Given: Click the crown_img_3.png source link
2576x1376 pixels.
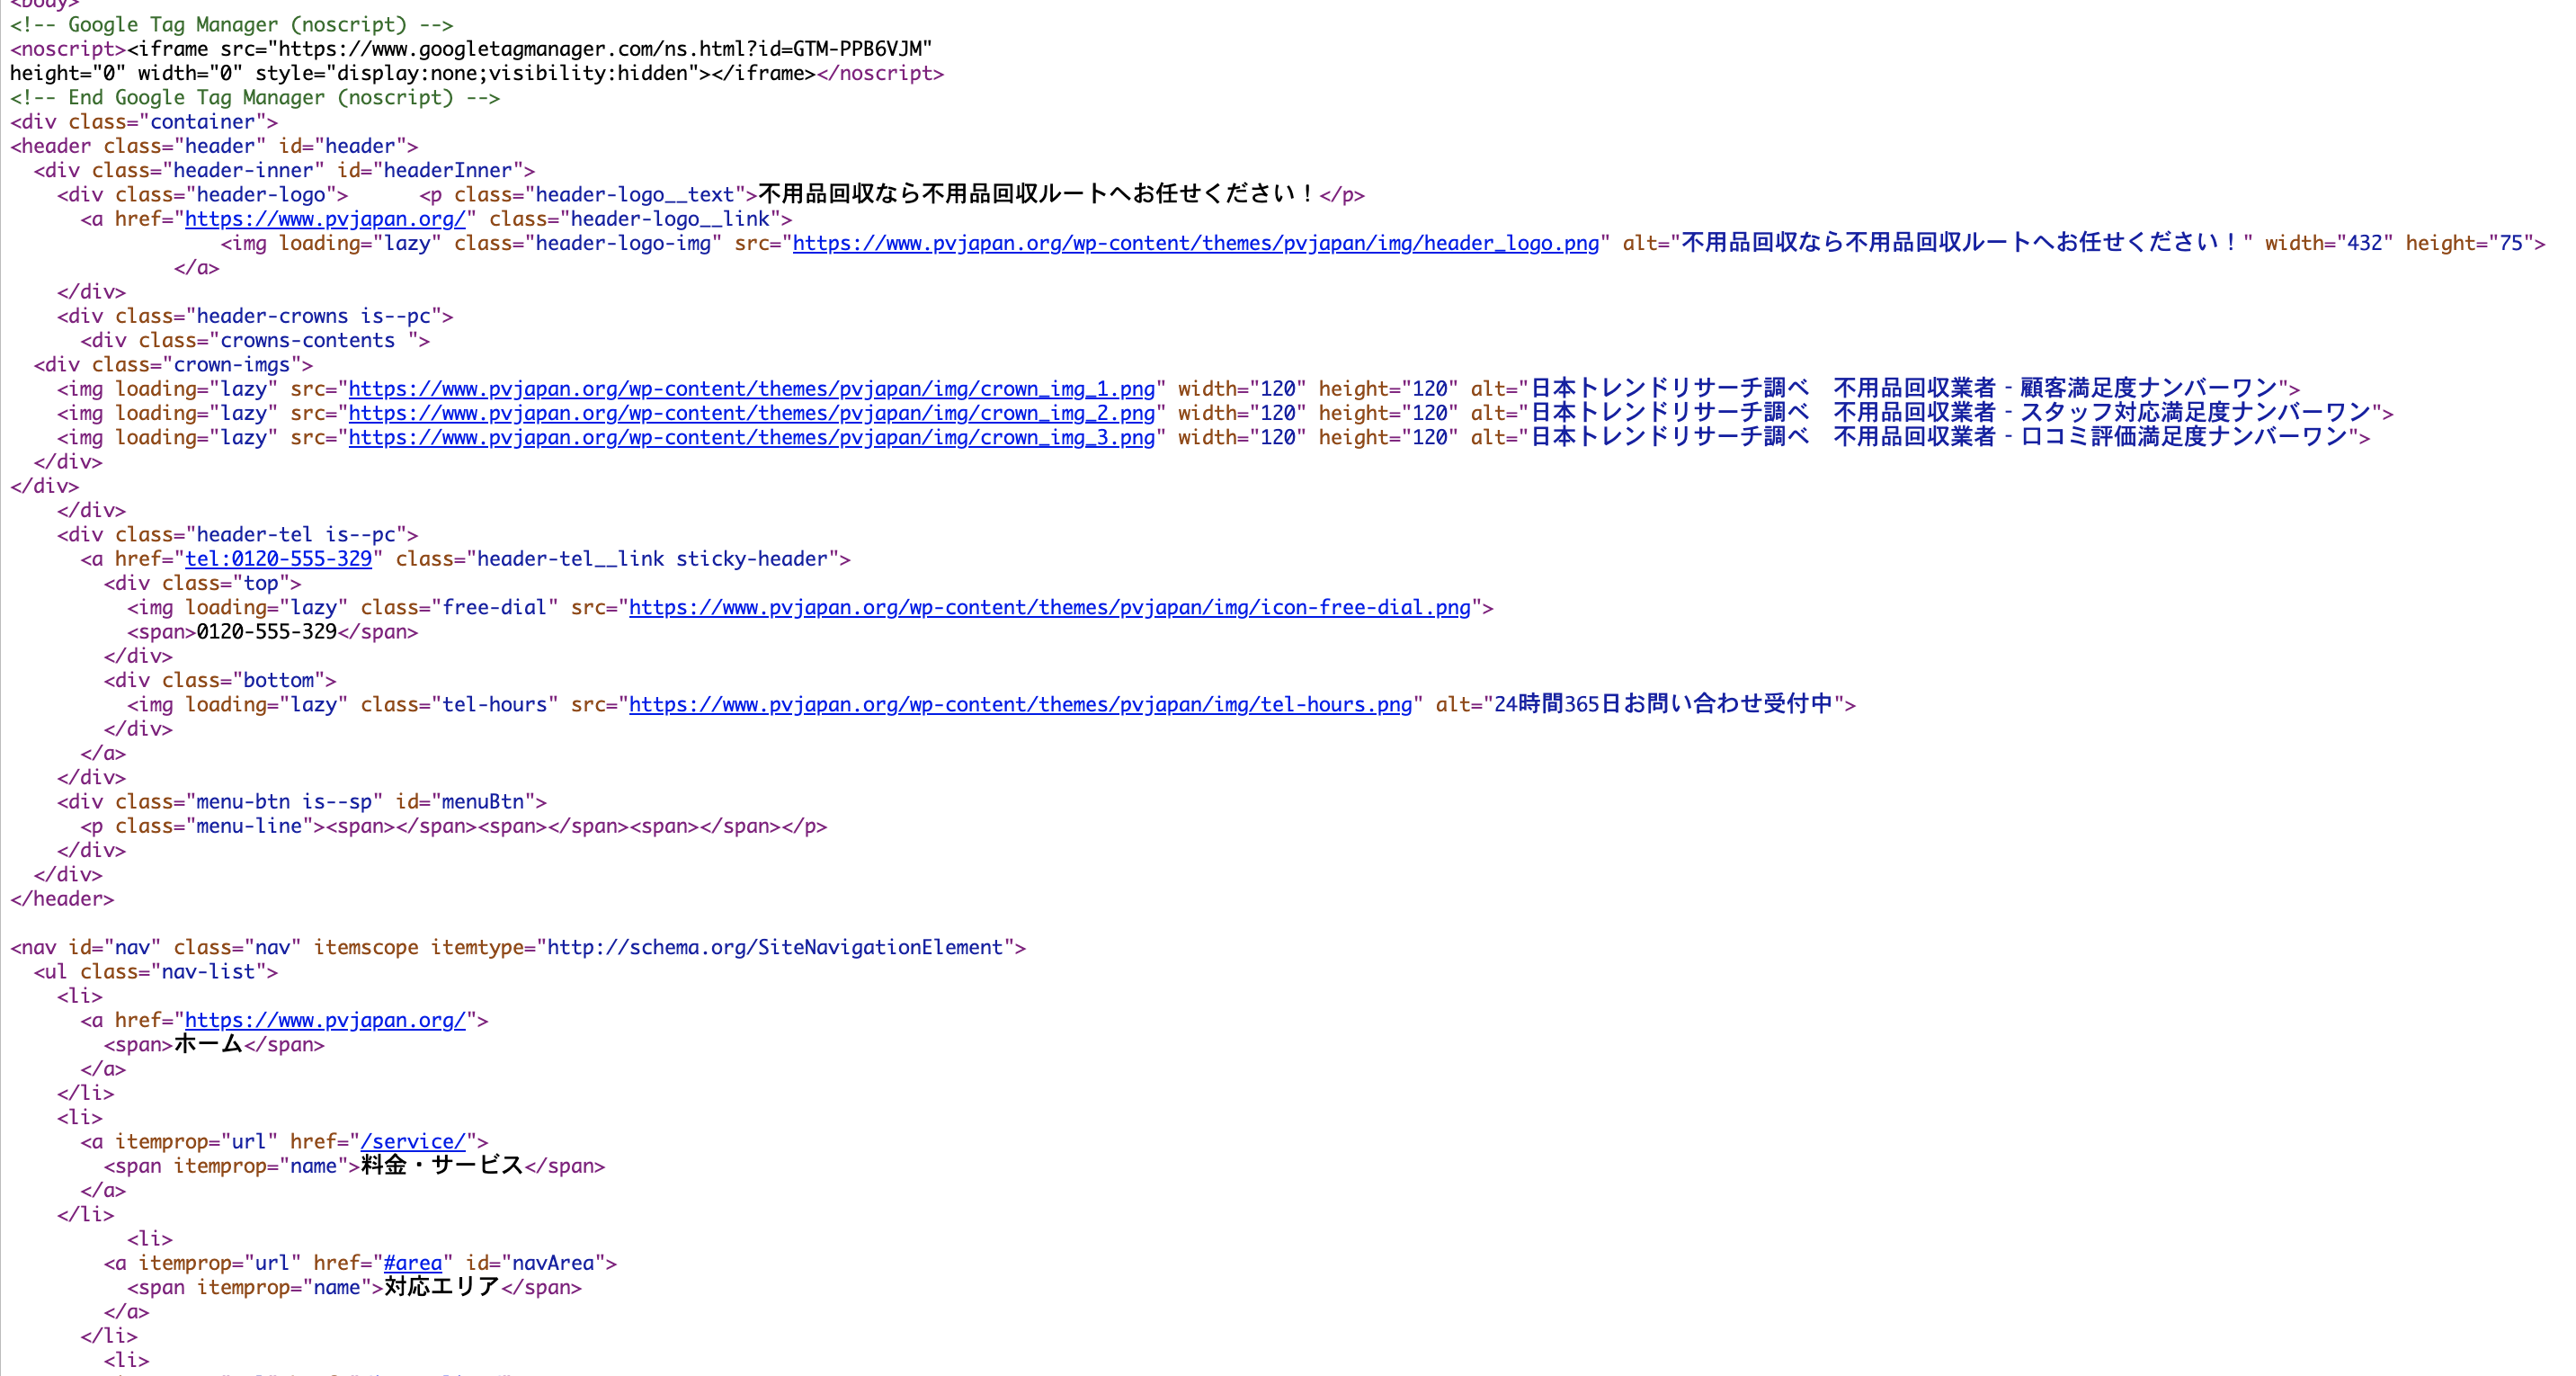Looking at the screenshot, I should tap(751, 437).
